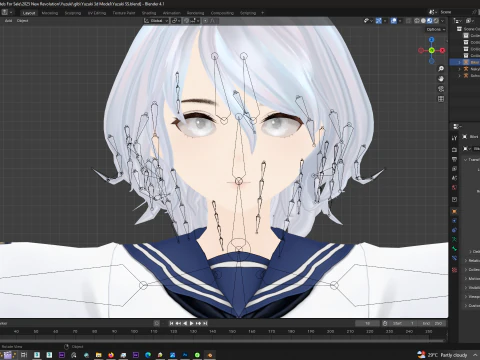The image size is (480, 360).
Task: Jump to the timeline end frame
Action: click(x=205, y=323)
